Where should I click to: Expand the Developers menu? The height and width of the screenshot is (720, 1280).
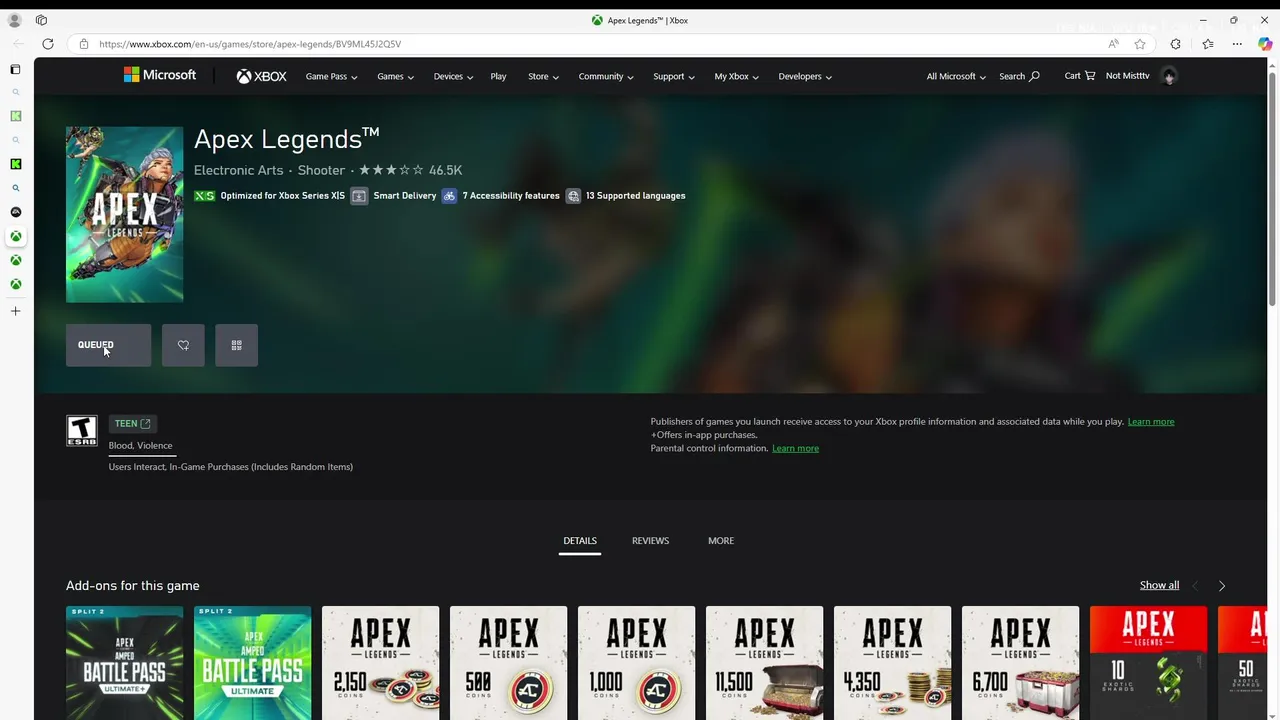point(805,76)
